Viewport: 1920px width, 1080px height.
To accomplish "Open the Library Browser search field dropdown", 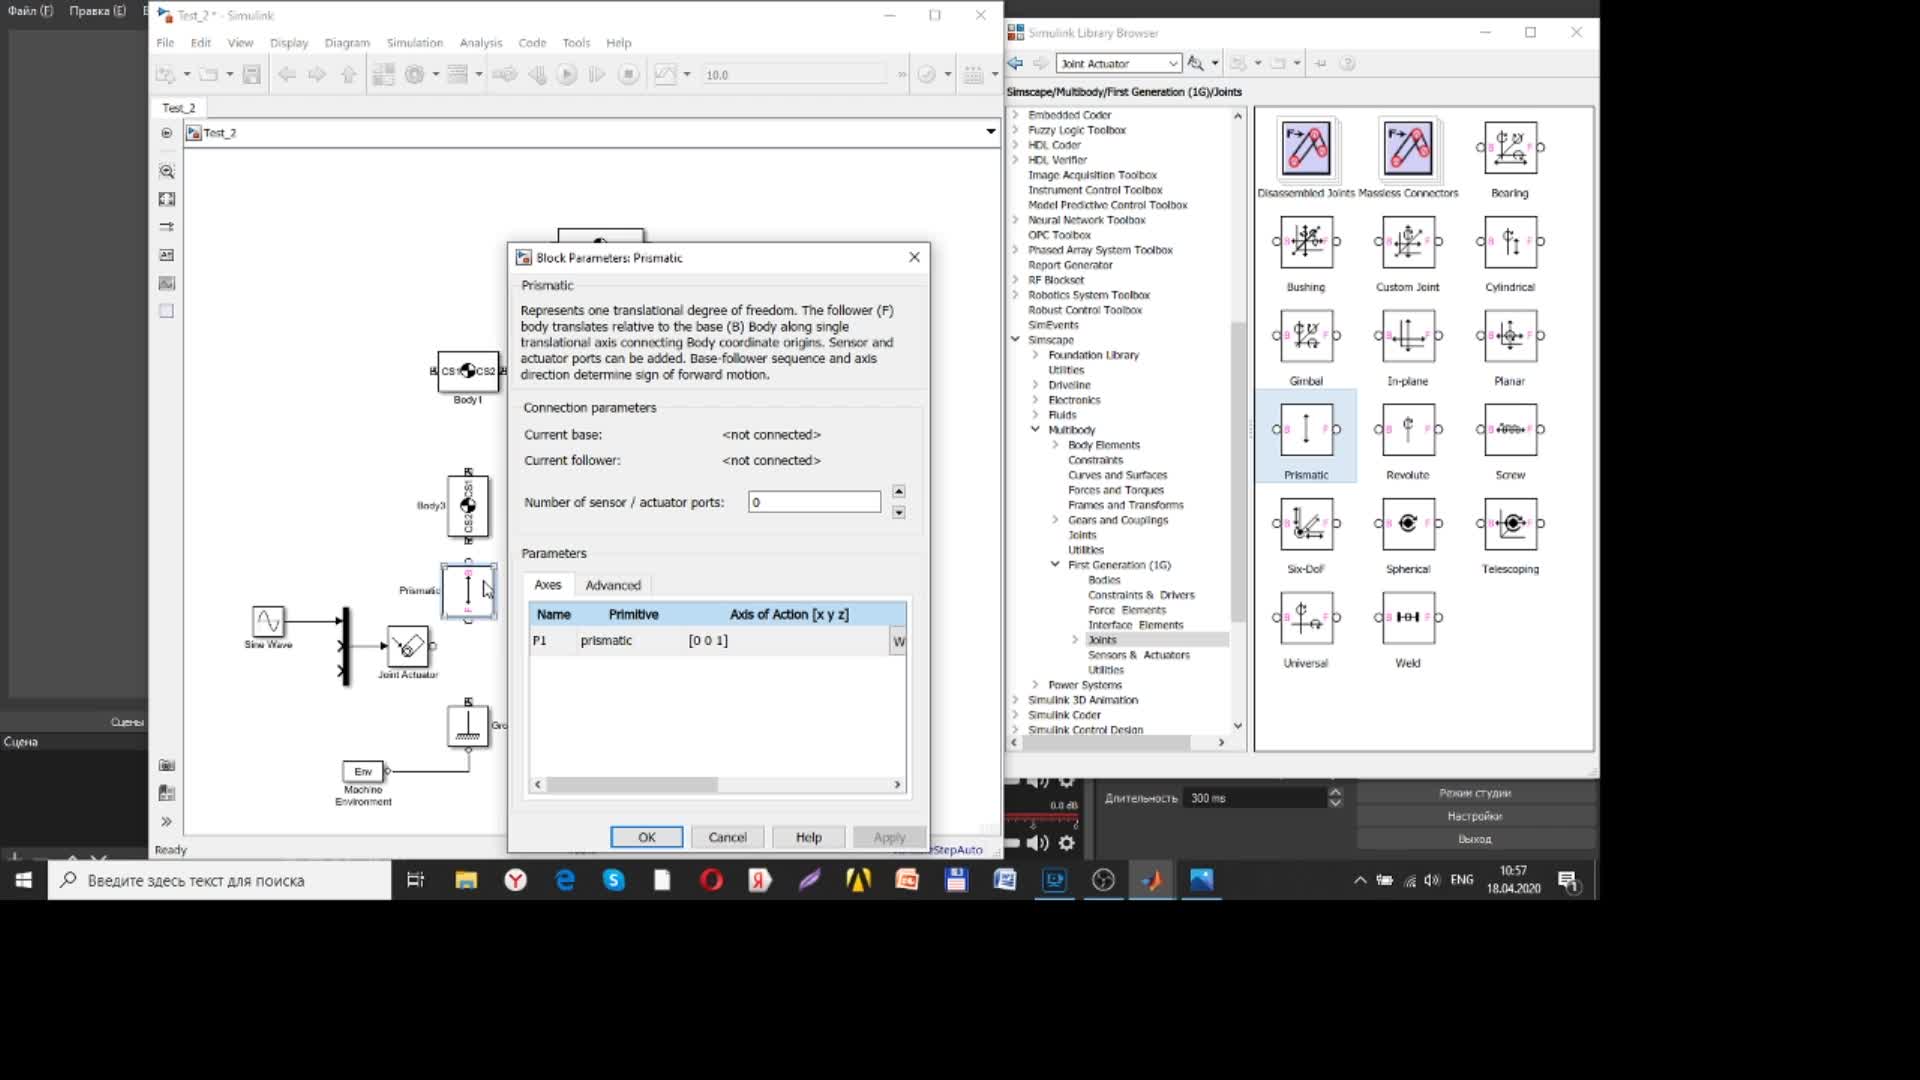I will point(1173,63).
